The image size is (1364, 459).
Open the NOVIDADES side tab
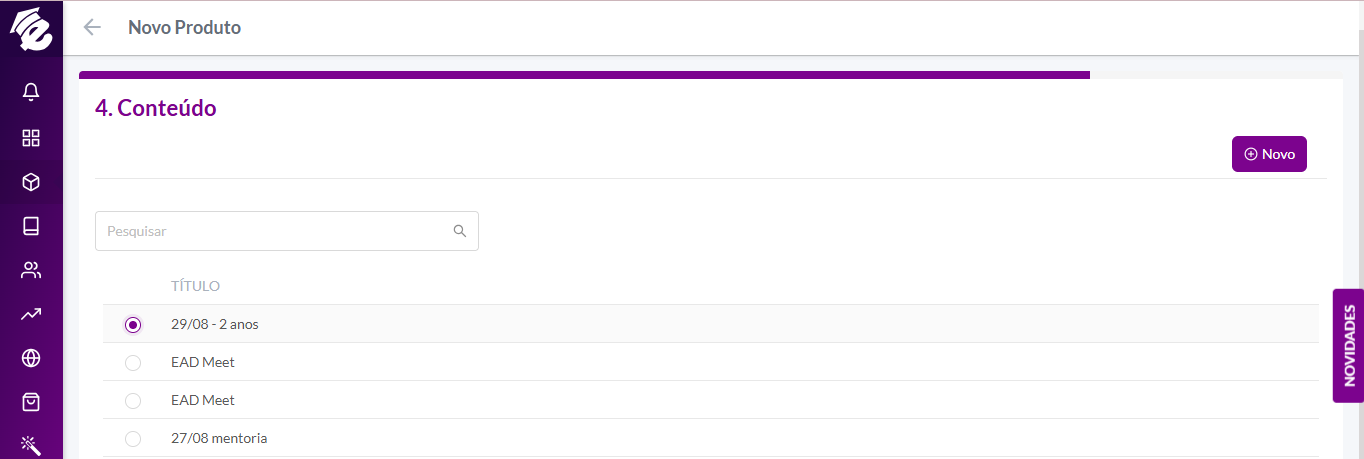1348,346
